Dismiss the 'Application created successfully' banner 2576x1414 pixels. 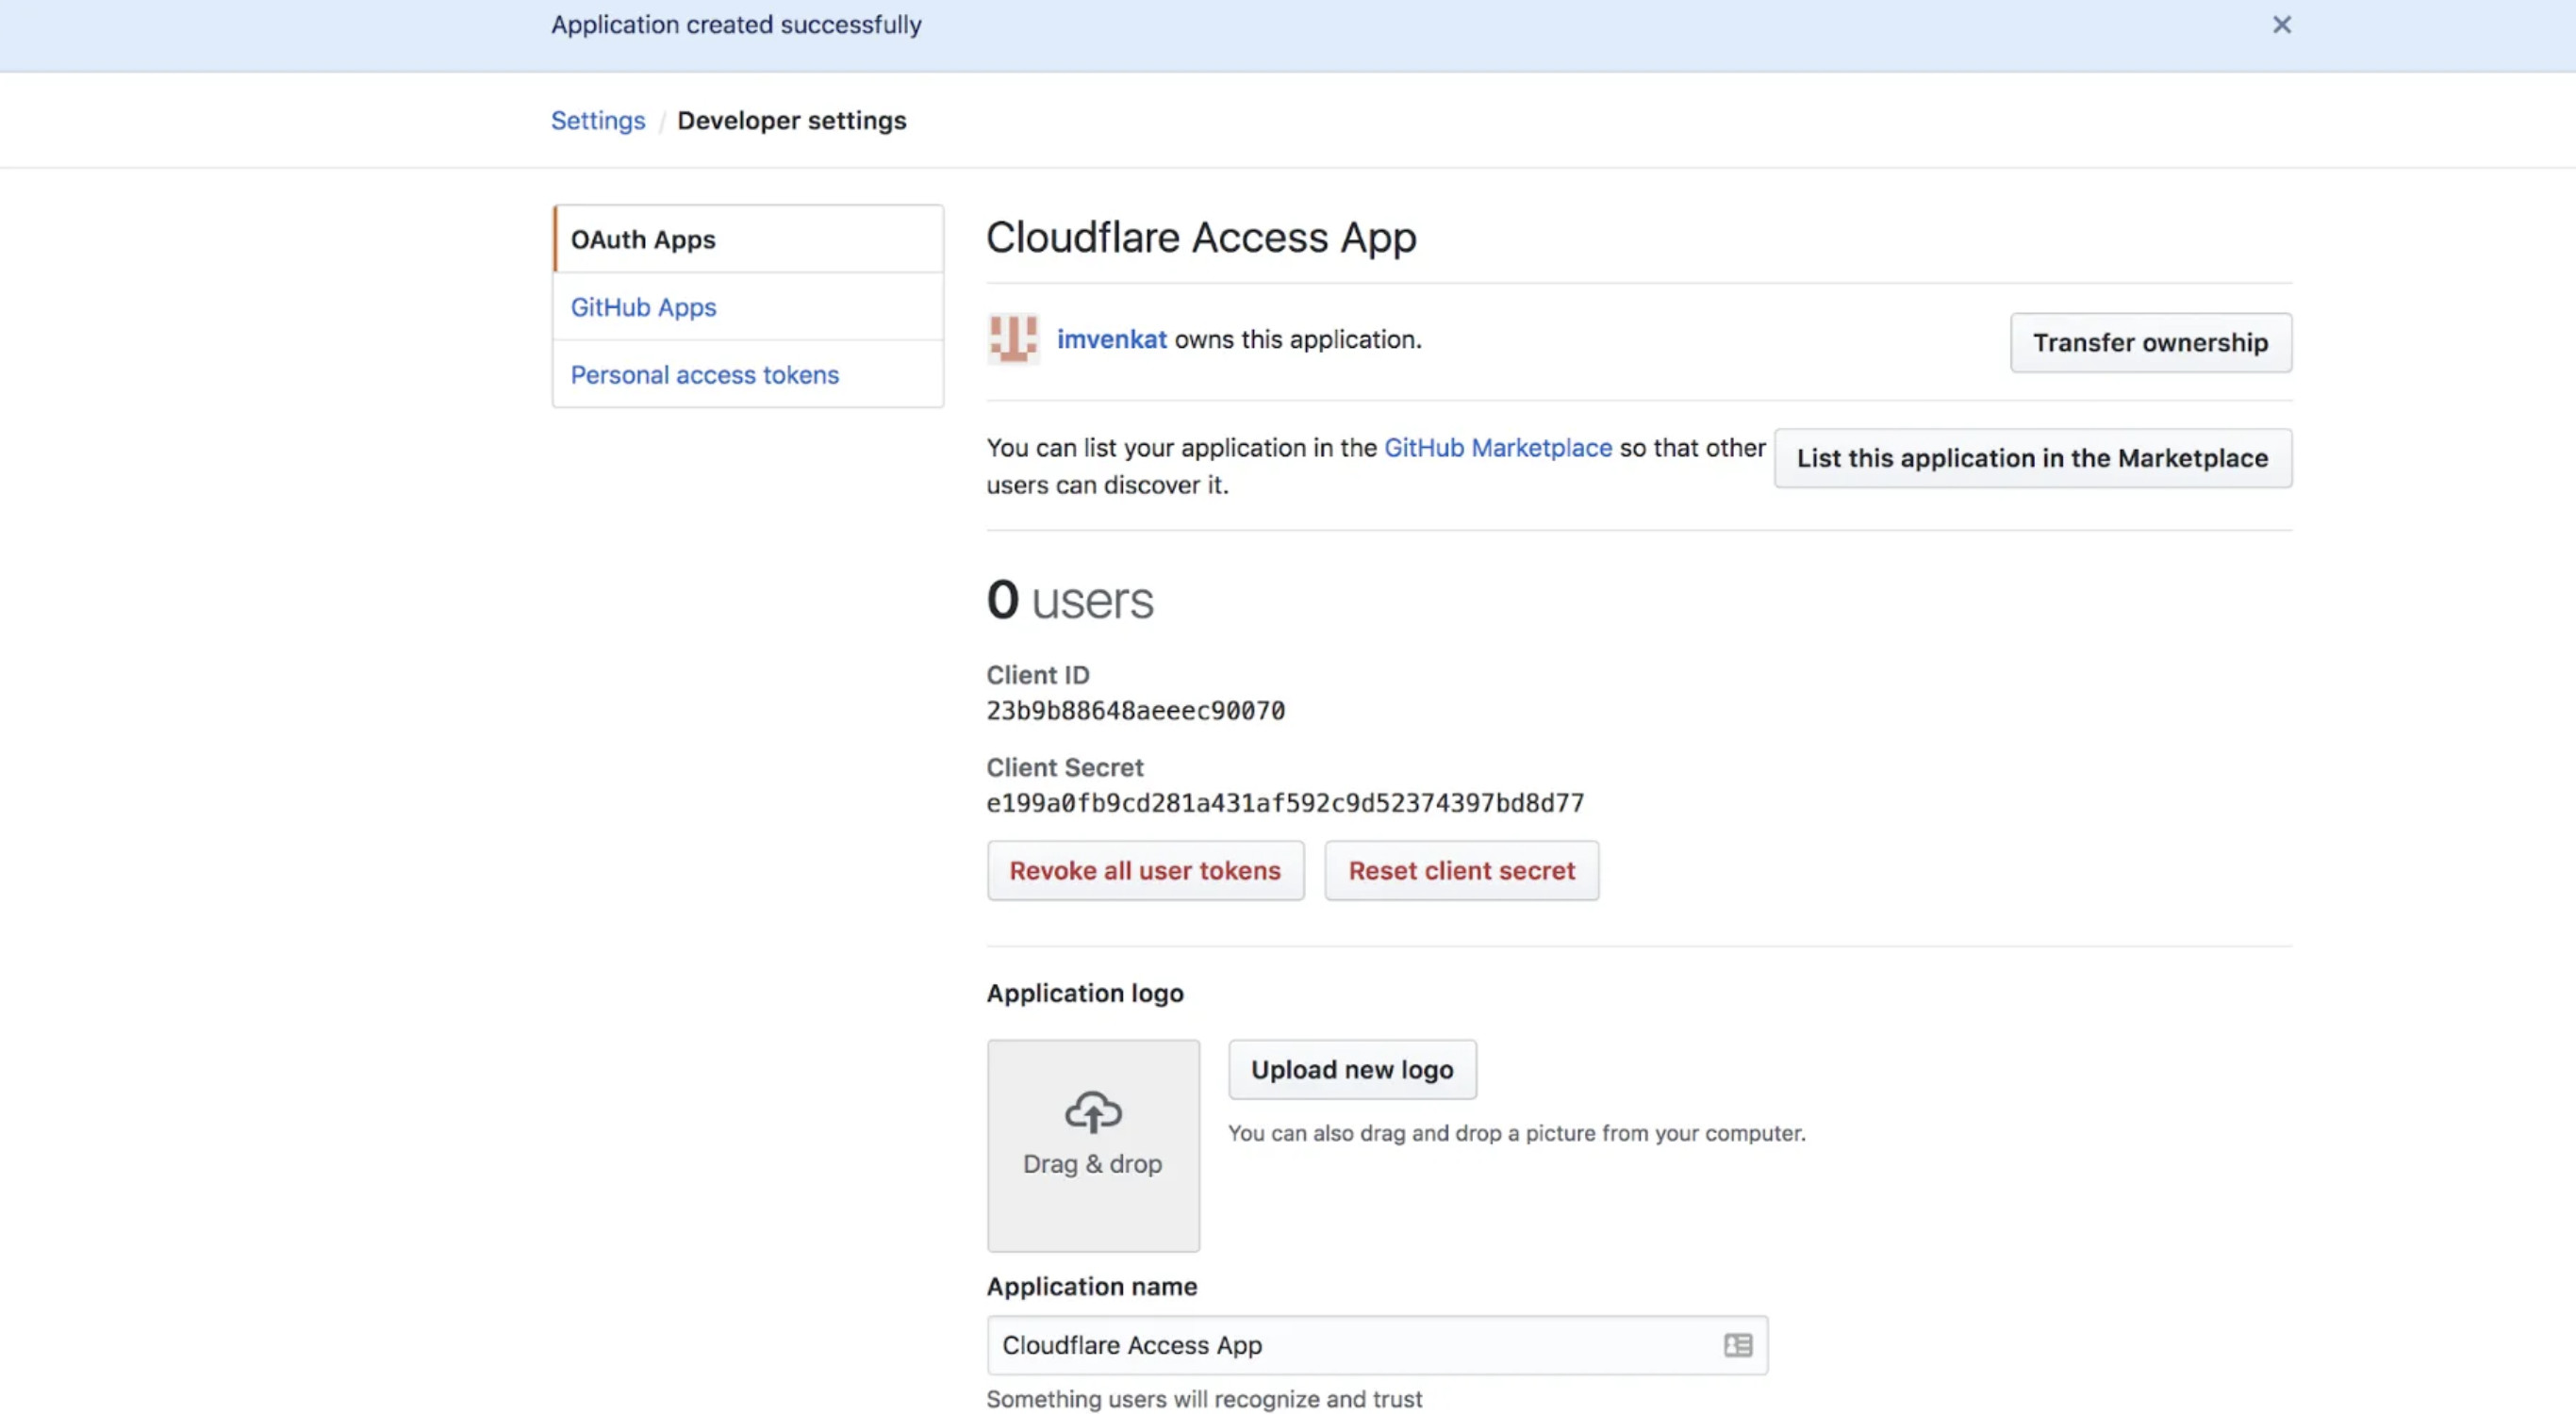pyautogui.click(x=2281, y=25)
